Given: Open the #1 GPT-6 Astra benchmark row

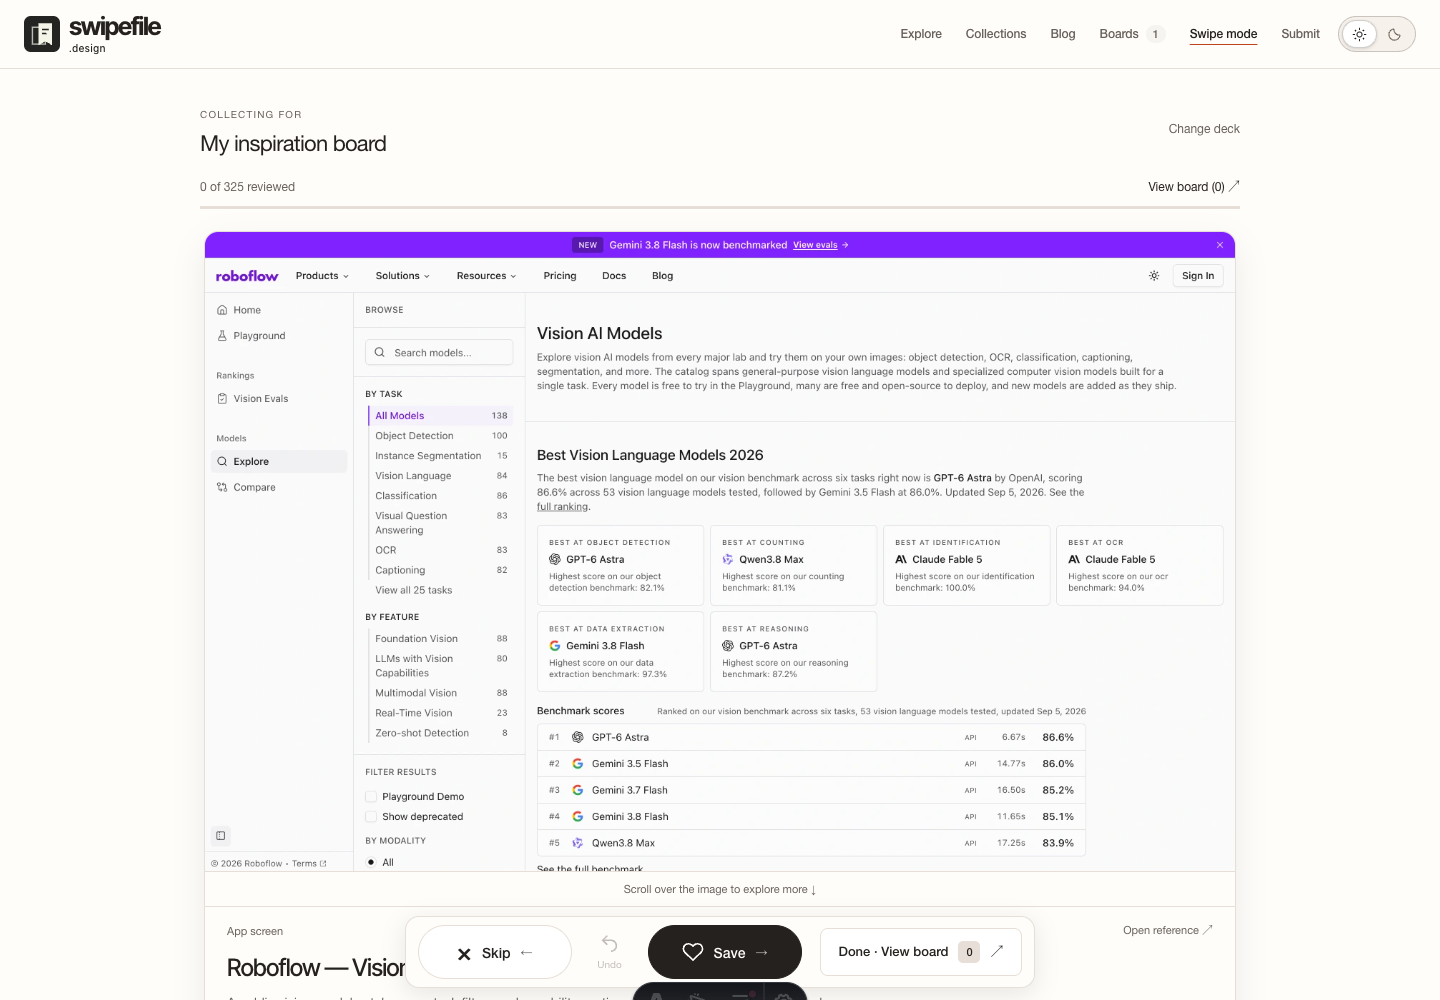Looking at the screenshot, I should (x=811, y=737).
